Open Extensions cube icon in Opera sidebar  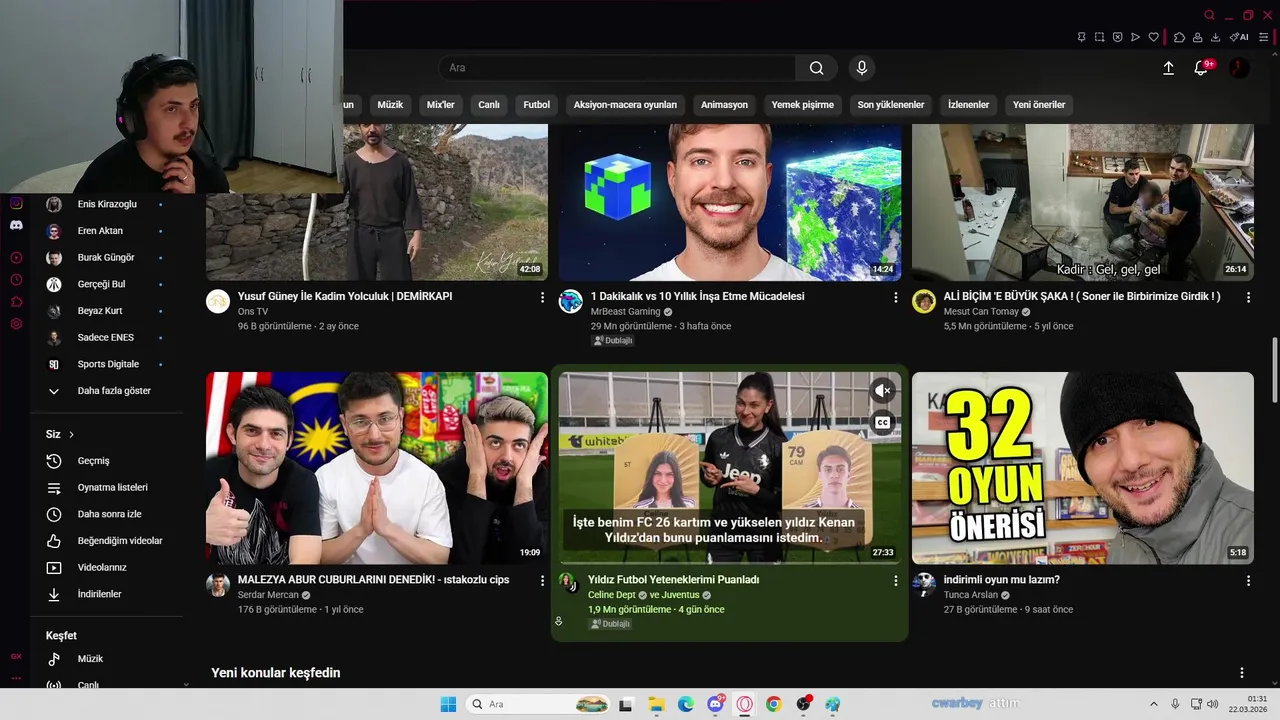pos(16,301)
